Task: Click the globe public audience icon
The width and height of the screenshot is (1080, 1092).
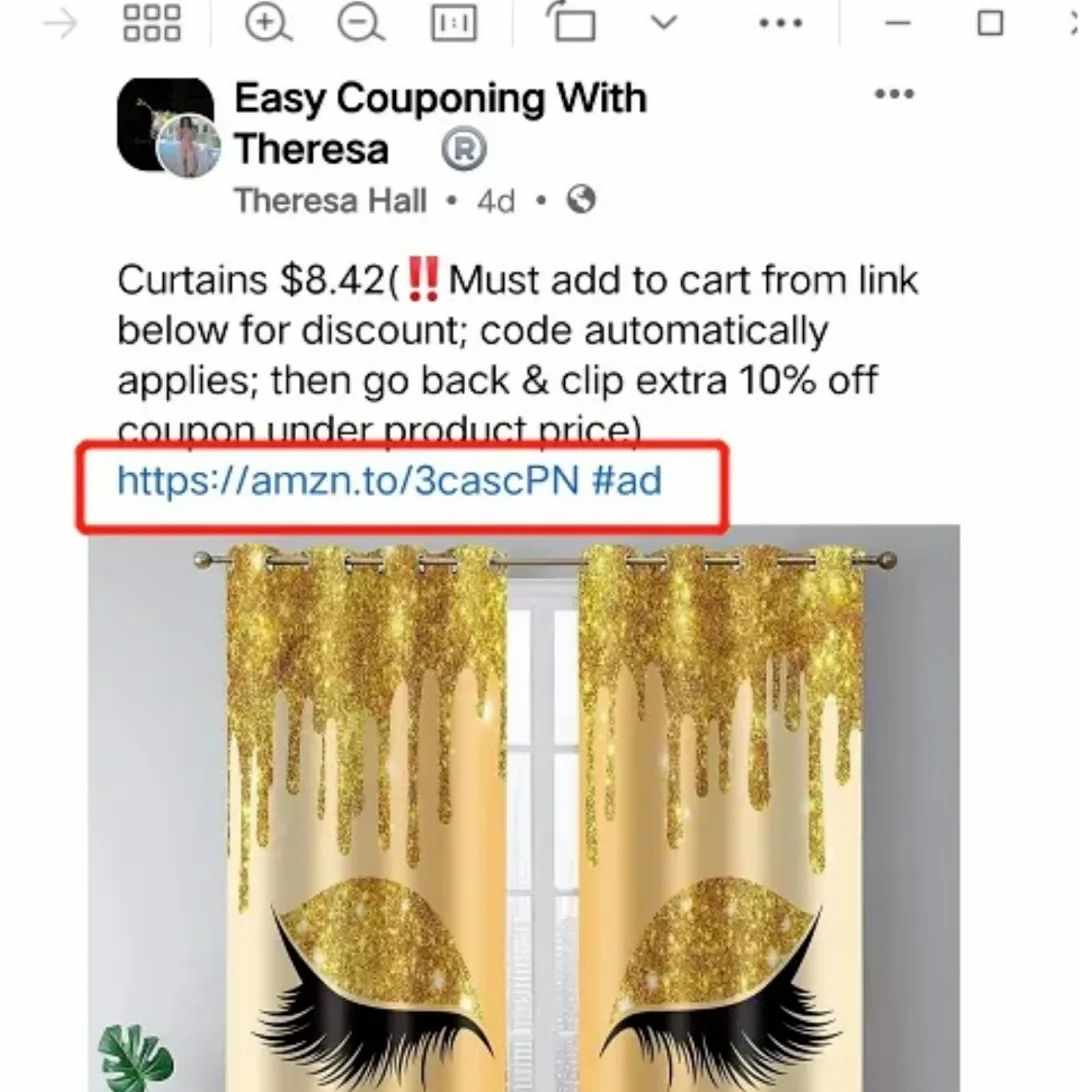Action: 581,200
